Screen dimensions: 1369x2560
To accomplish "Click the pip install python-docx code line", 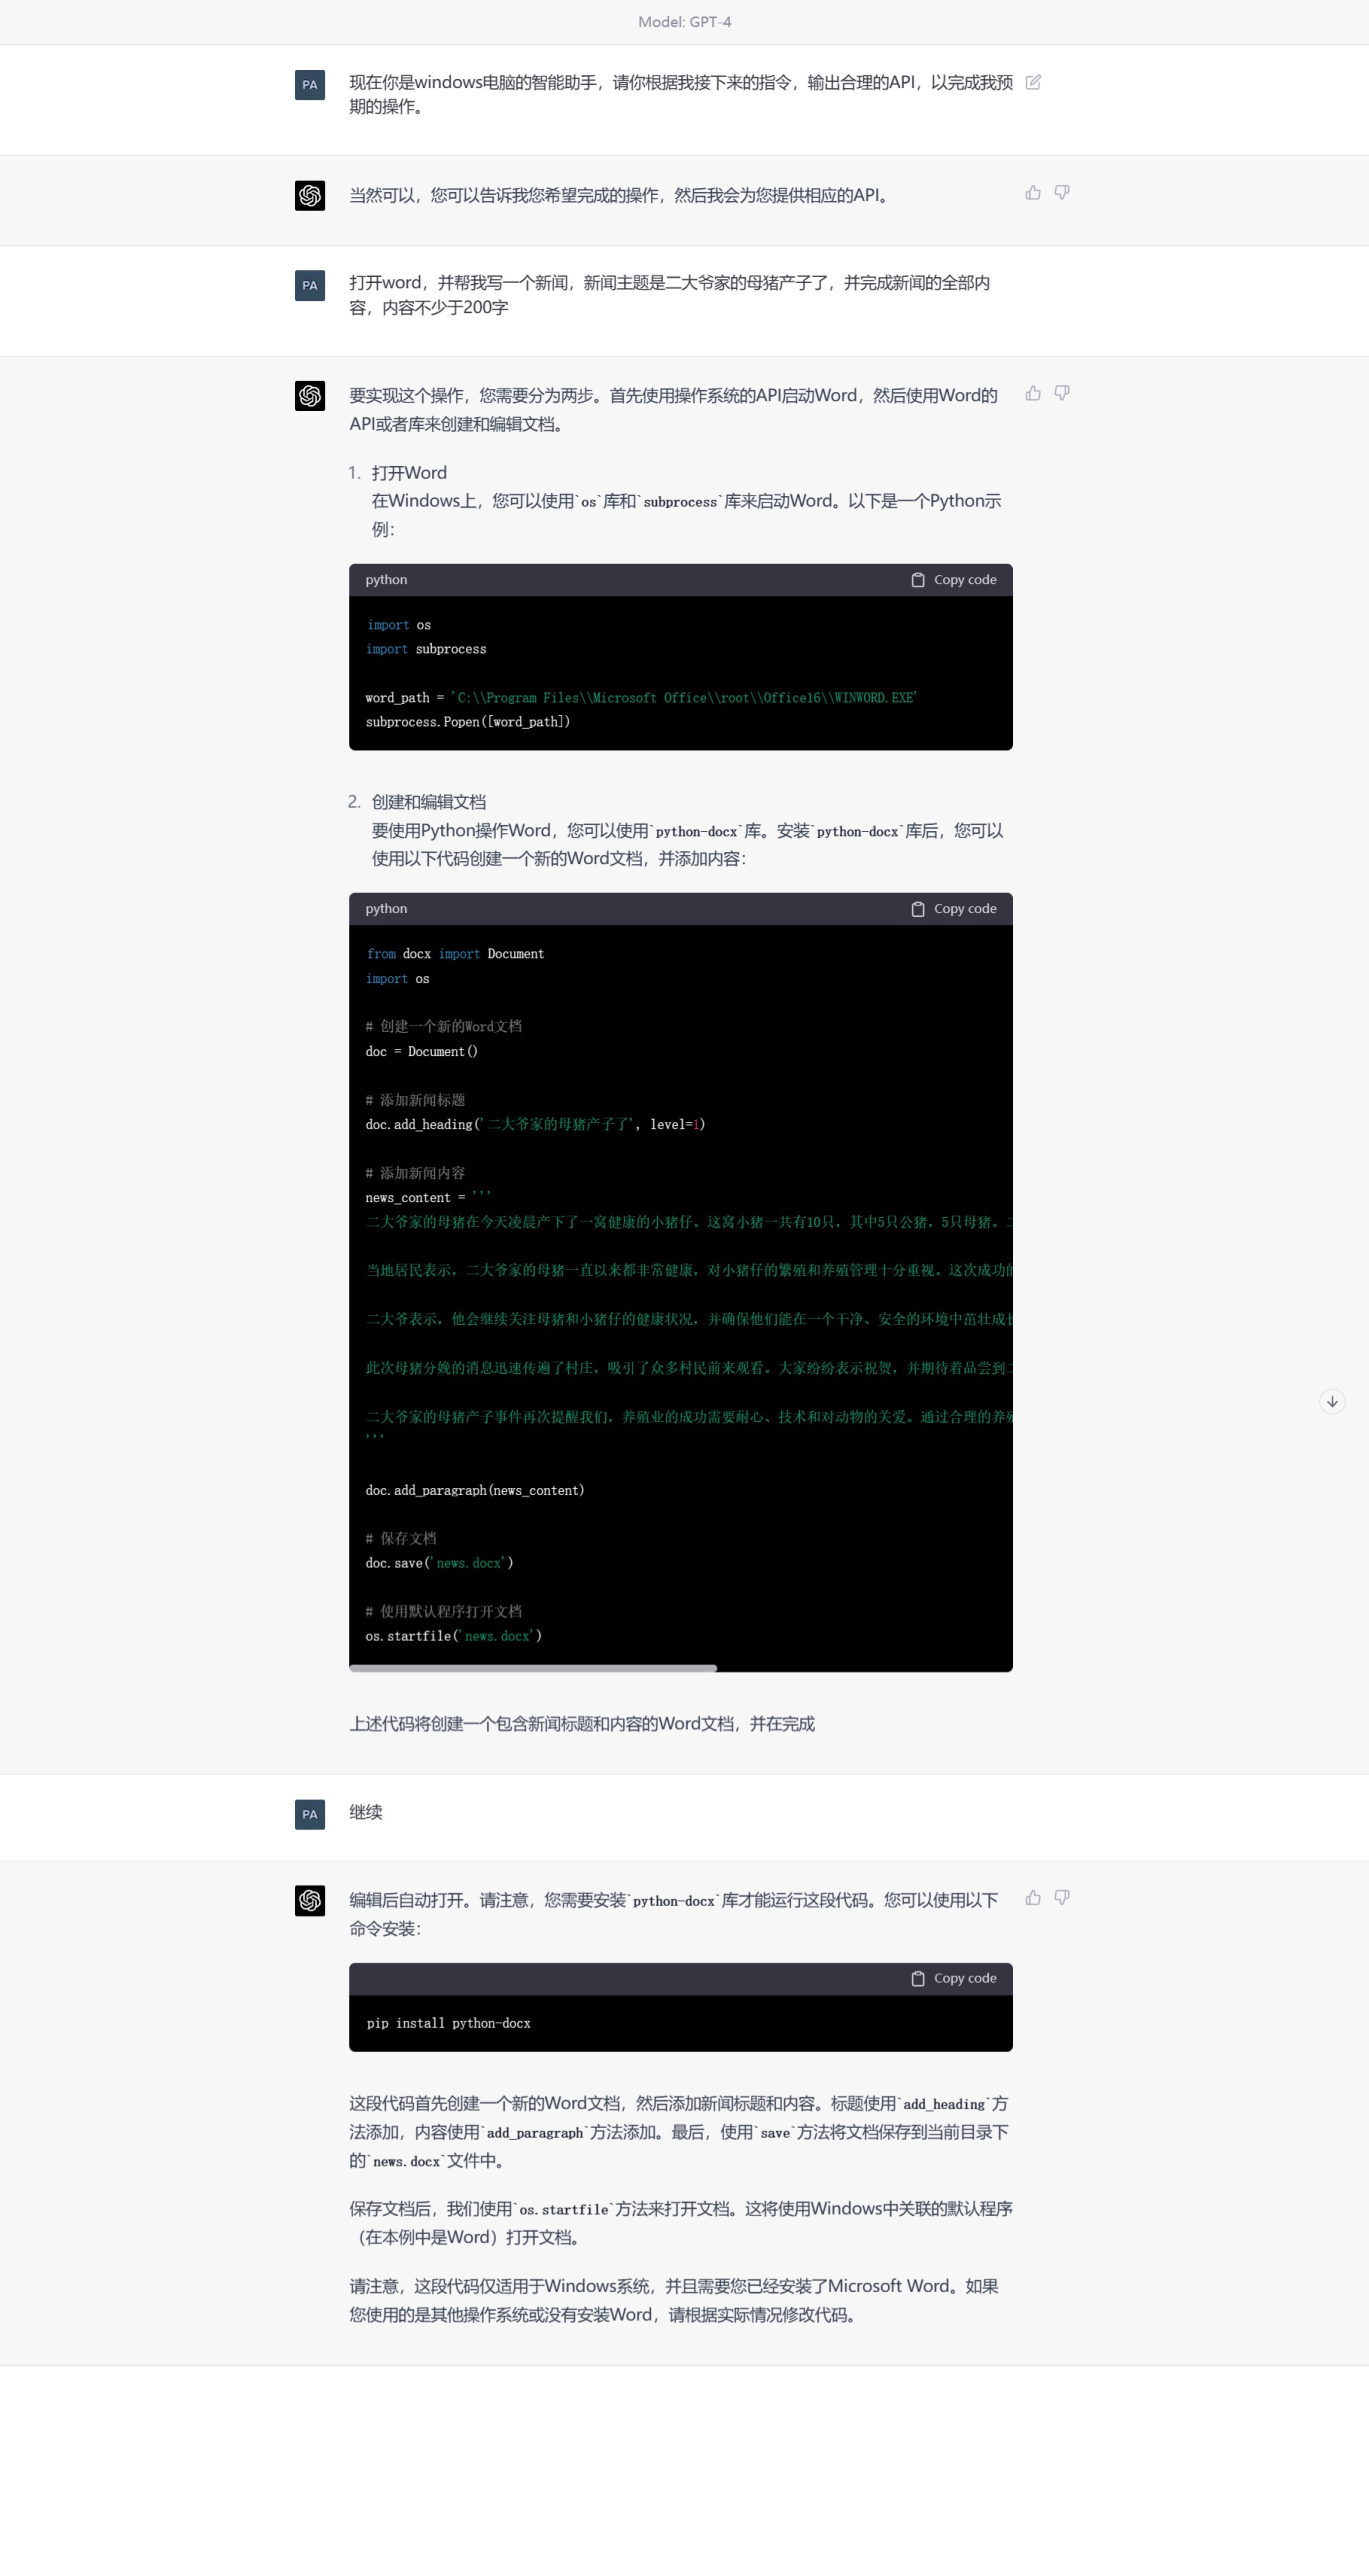I will click(449, 2023).
